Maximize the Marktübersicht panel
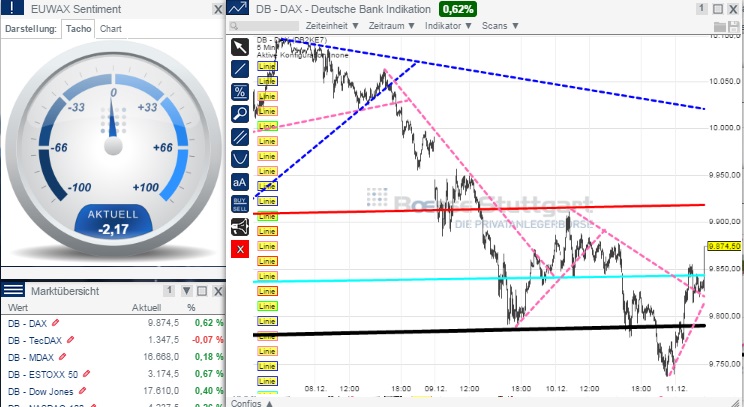This screenshot has width=744, height=407. pos(202,291)
